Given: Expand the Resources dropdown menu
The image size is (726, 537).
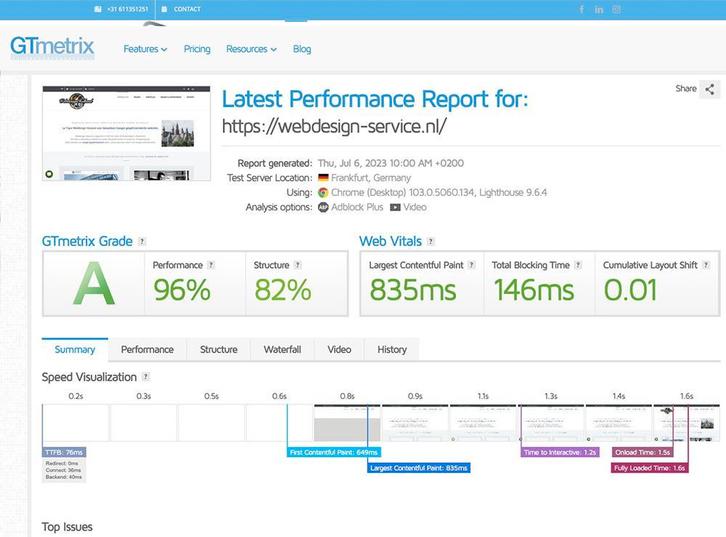Looking at the screenshot, I should [251, 49].
